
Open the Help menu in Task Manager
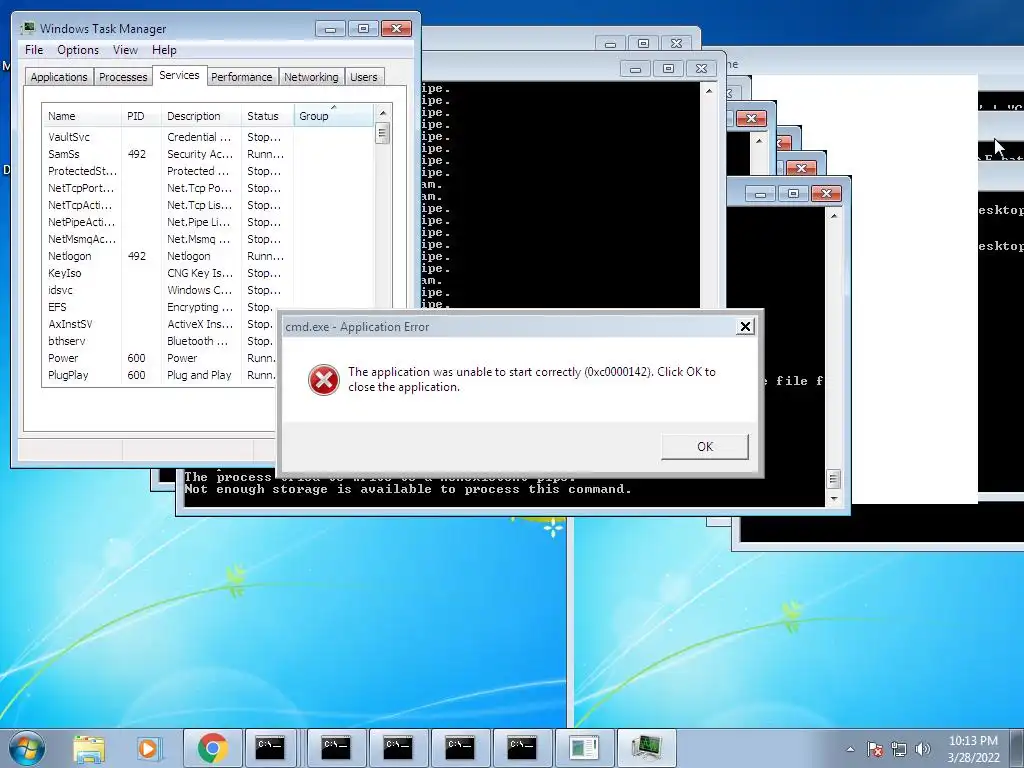click(x=164, y=50)
